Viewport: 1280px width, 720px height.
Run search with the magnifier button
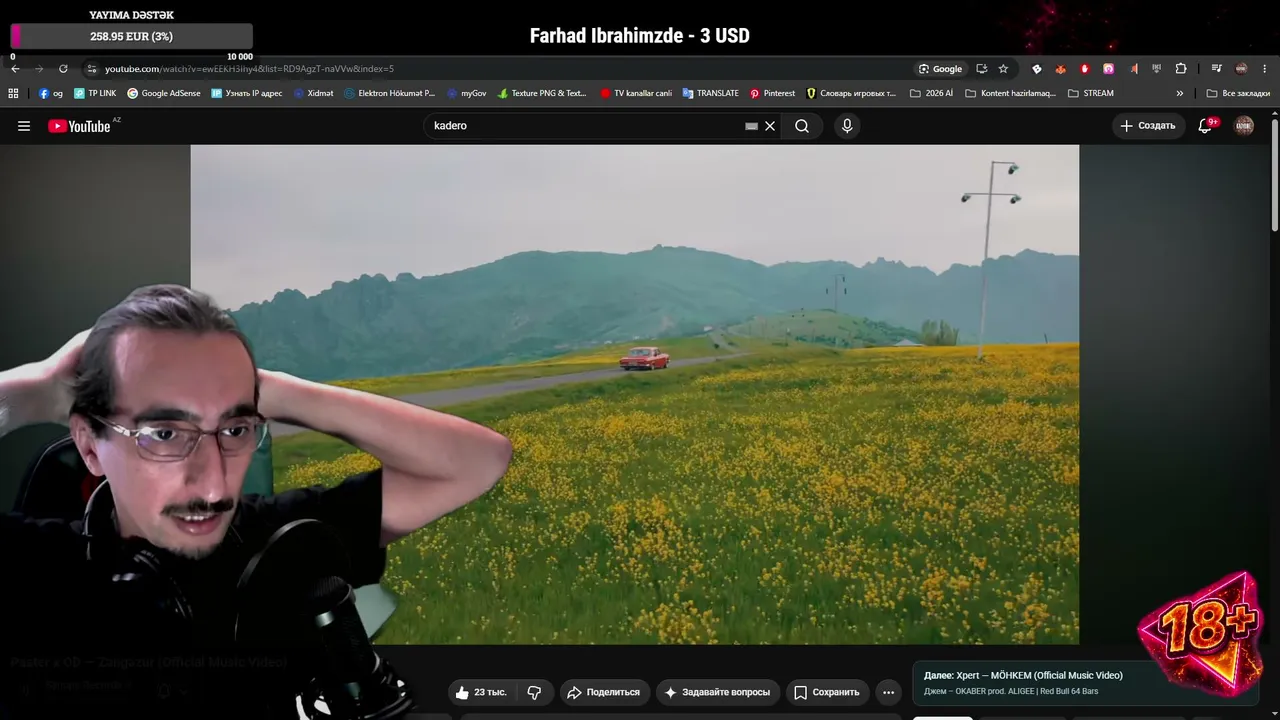click(802, 126)
